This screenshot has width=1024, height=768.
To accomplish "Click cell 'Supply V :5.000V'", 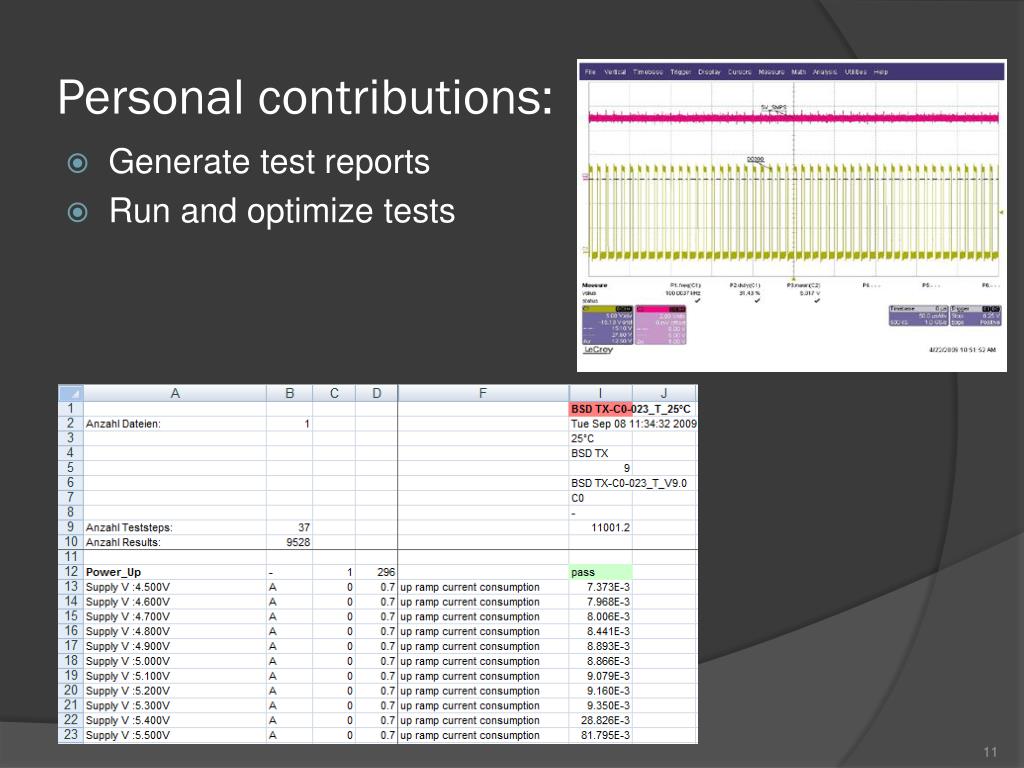I will point(174,661).
